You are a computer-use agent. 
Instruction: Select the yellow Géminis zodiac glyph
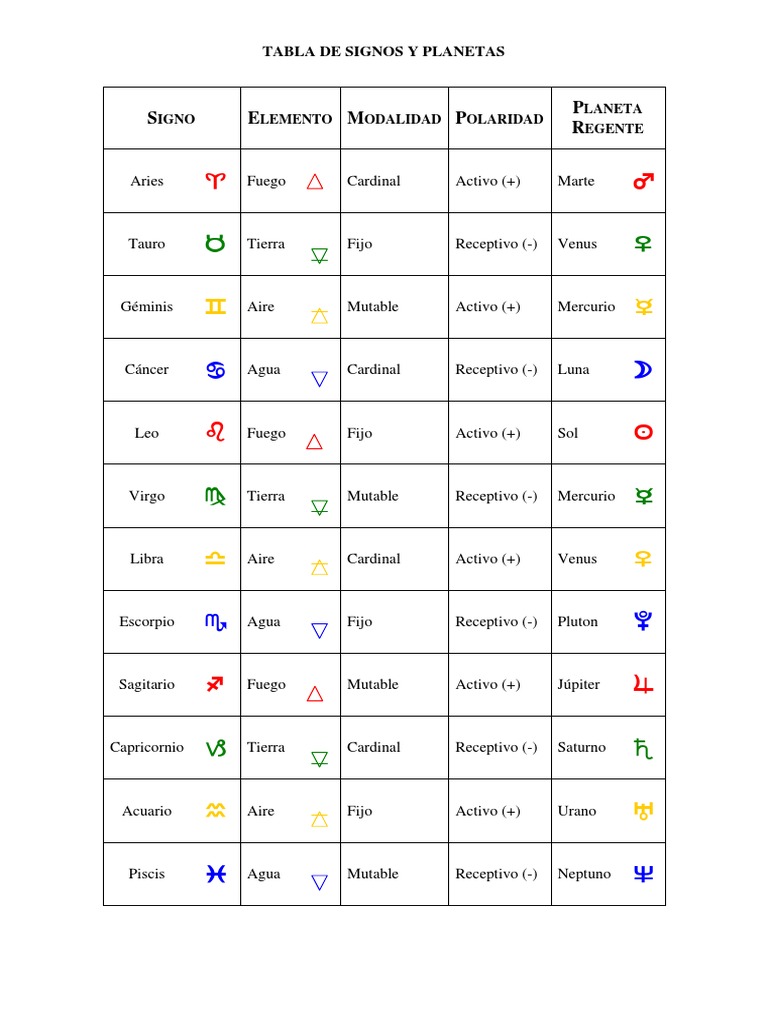(215, 307)
